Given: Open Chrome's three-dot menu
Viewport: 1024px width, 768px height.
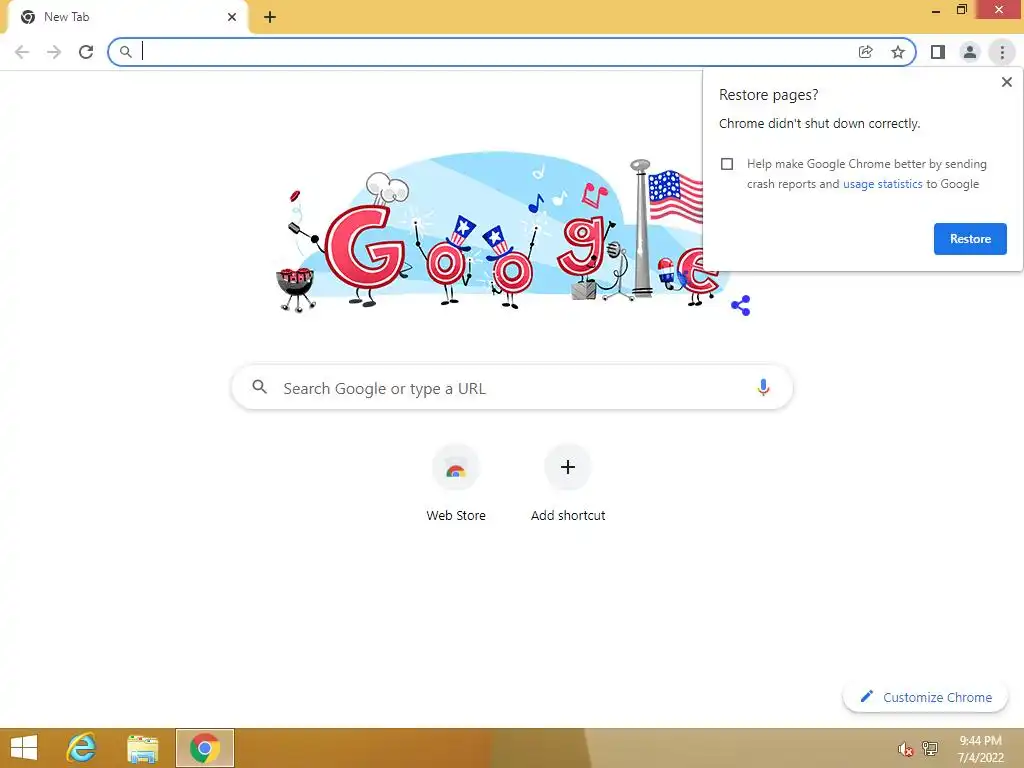Looking at the screenshot, I should 1002,52.
